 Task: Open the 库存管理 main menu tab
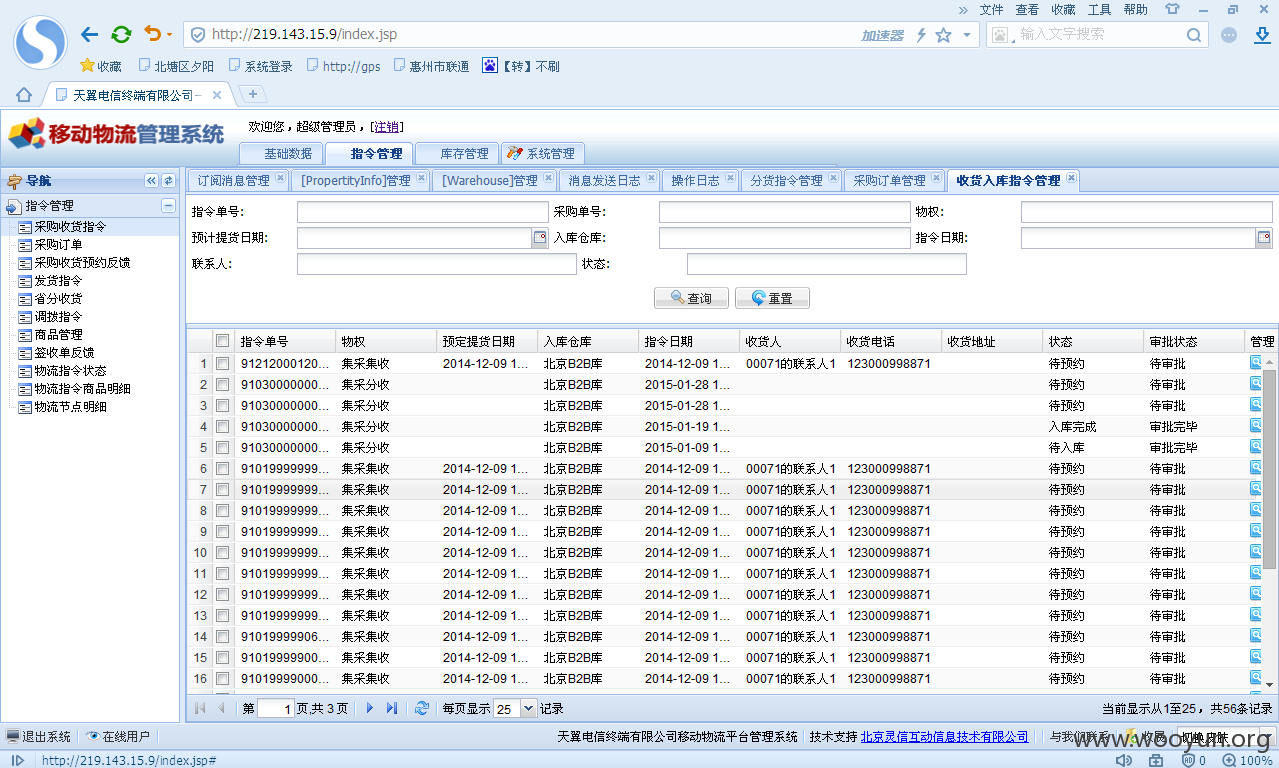(x=456, y=153)
